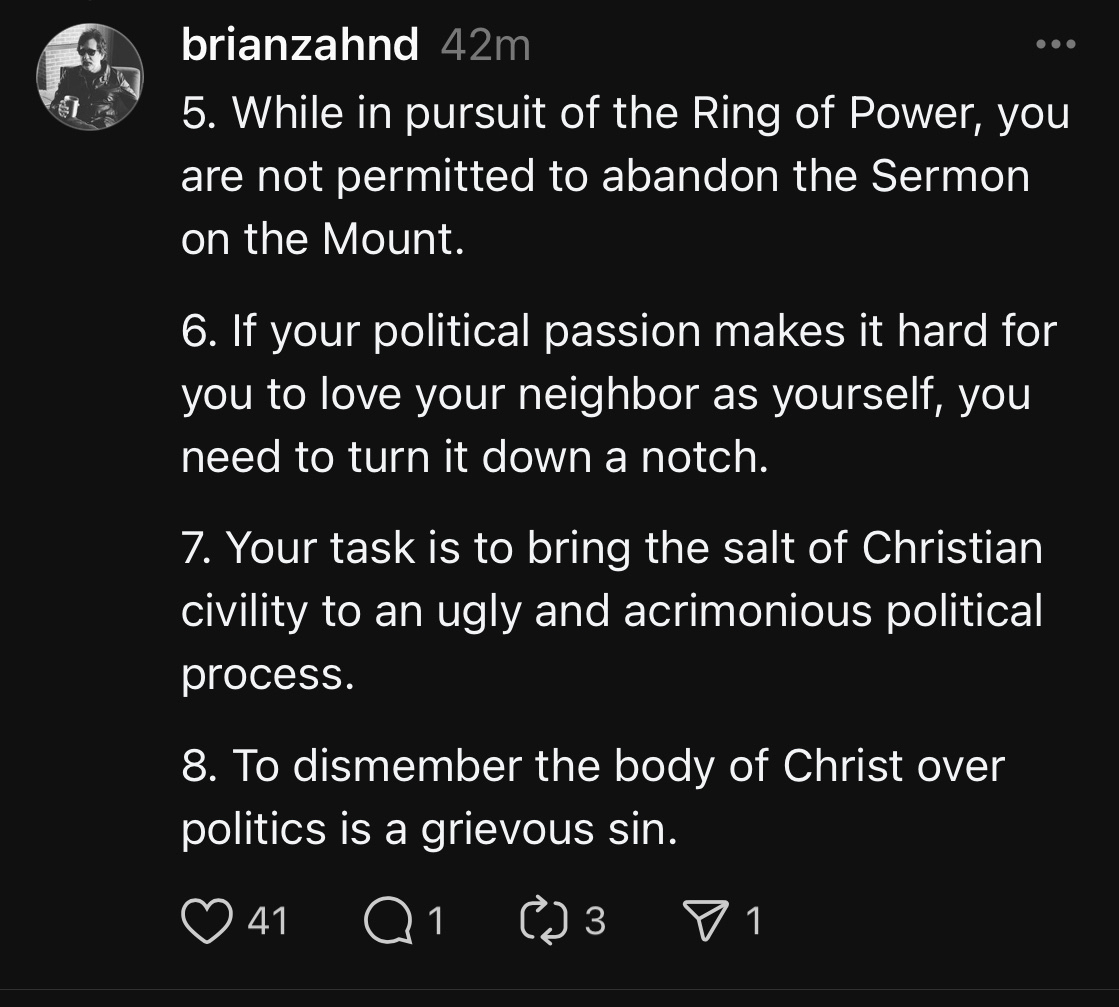This screenshot has height=1007, width=1119.
Task: Click the 42m post timestamp
Action: [486, 46]
